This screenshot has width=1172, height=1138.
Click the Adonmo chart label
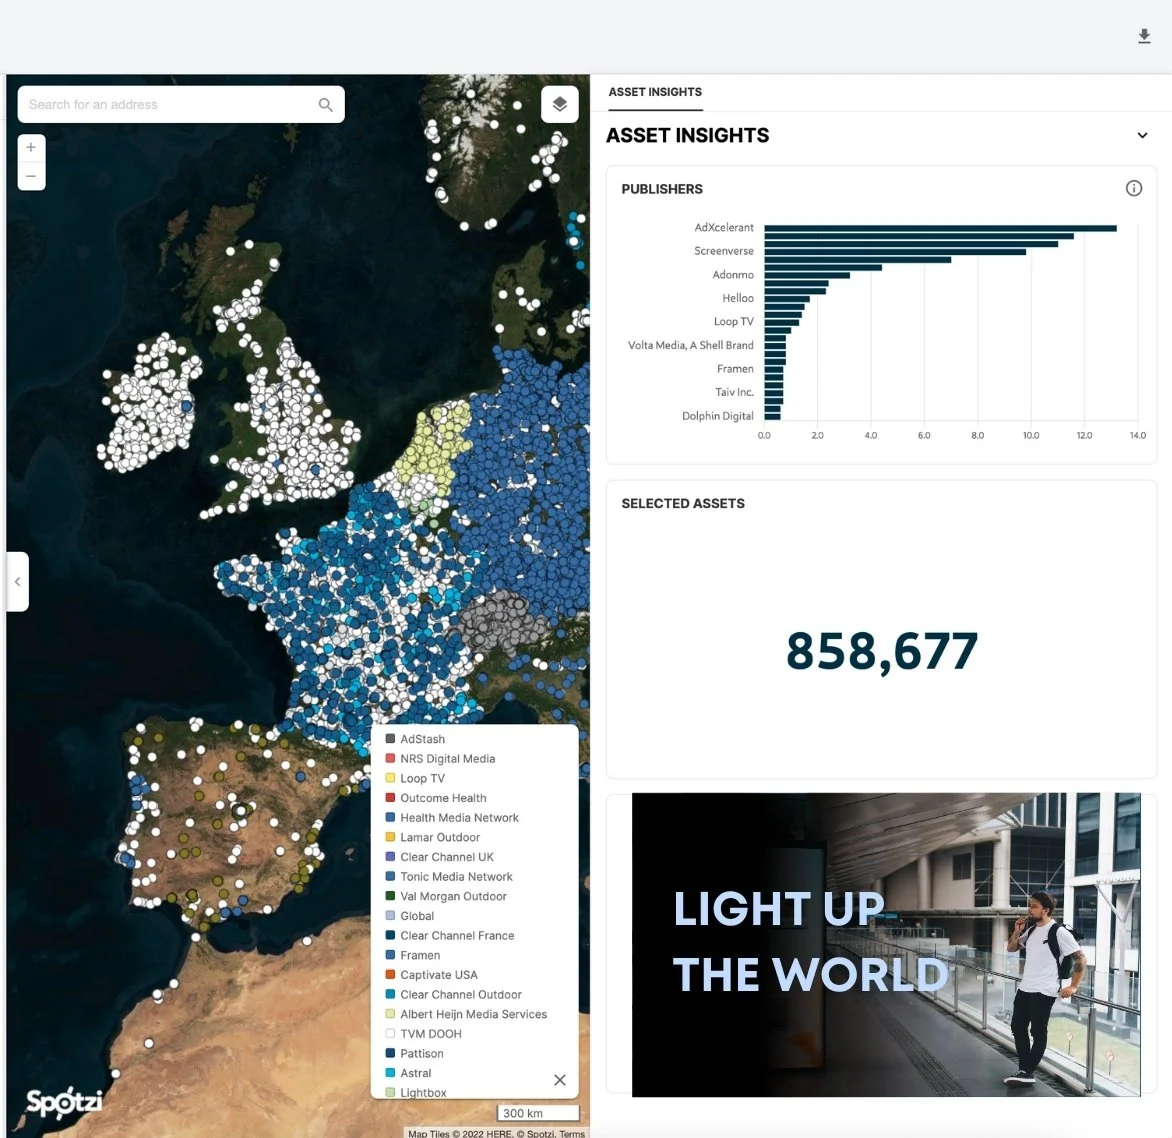(732, 275)
